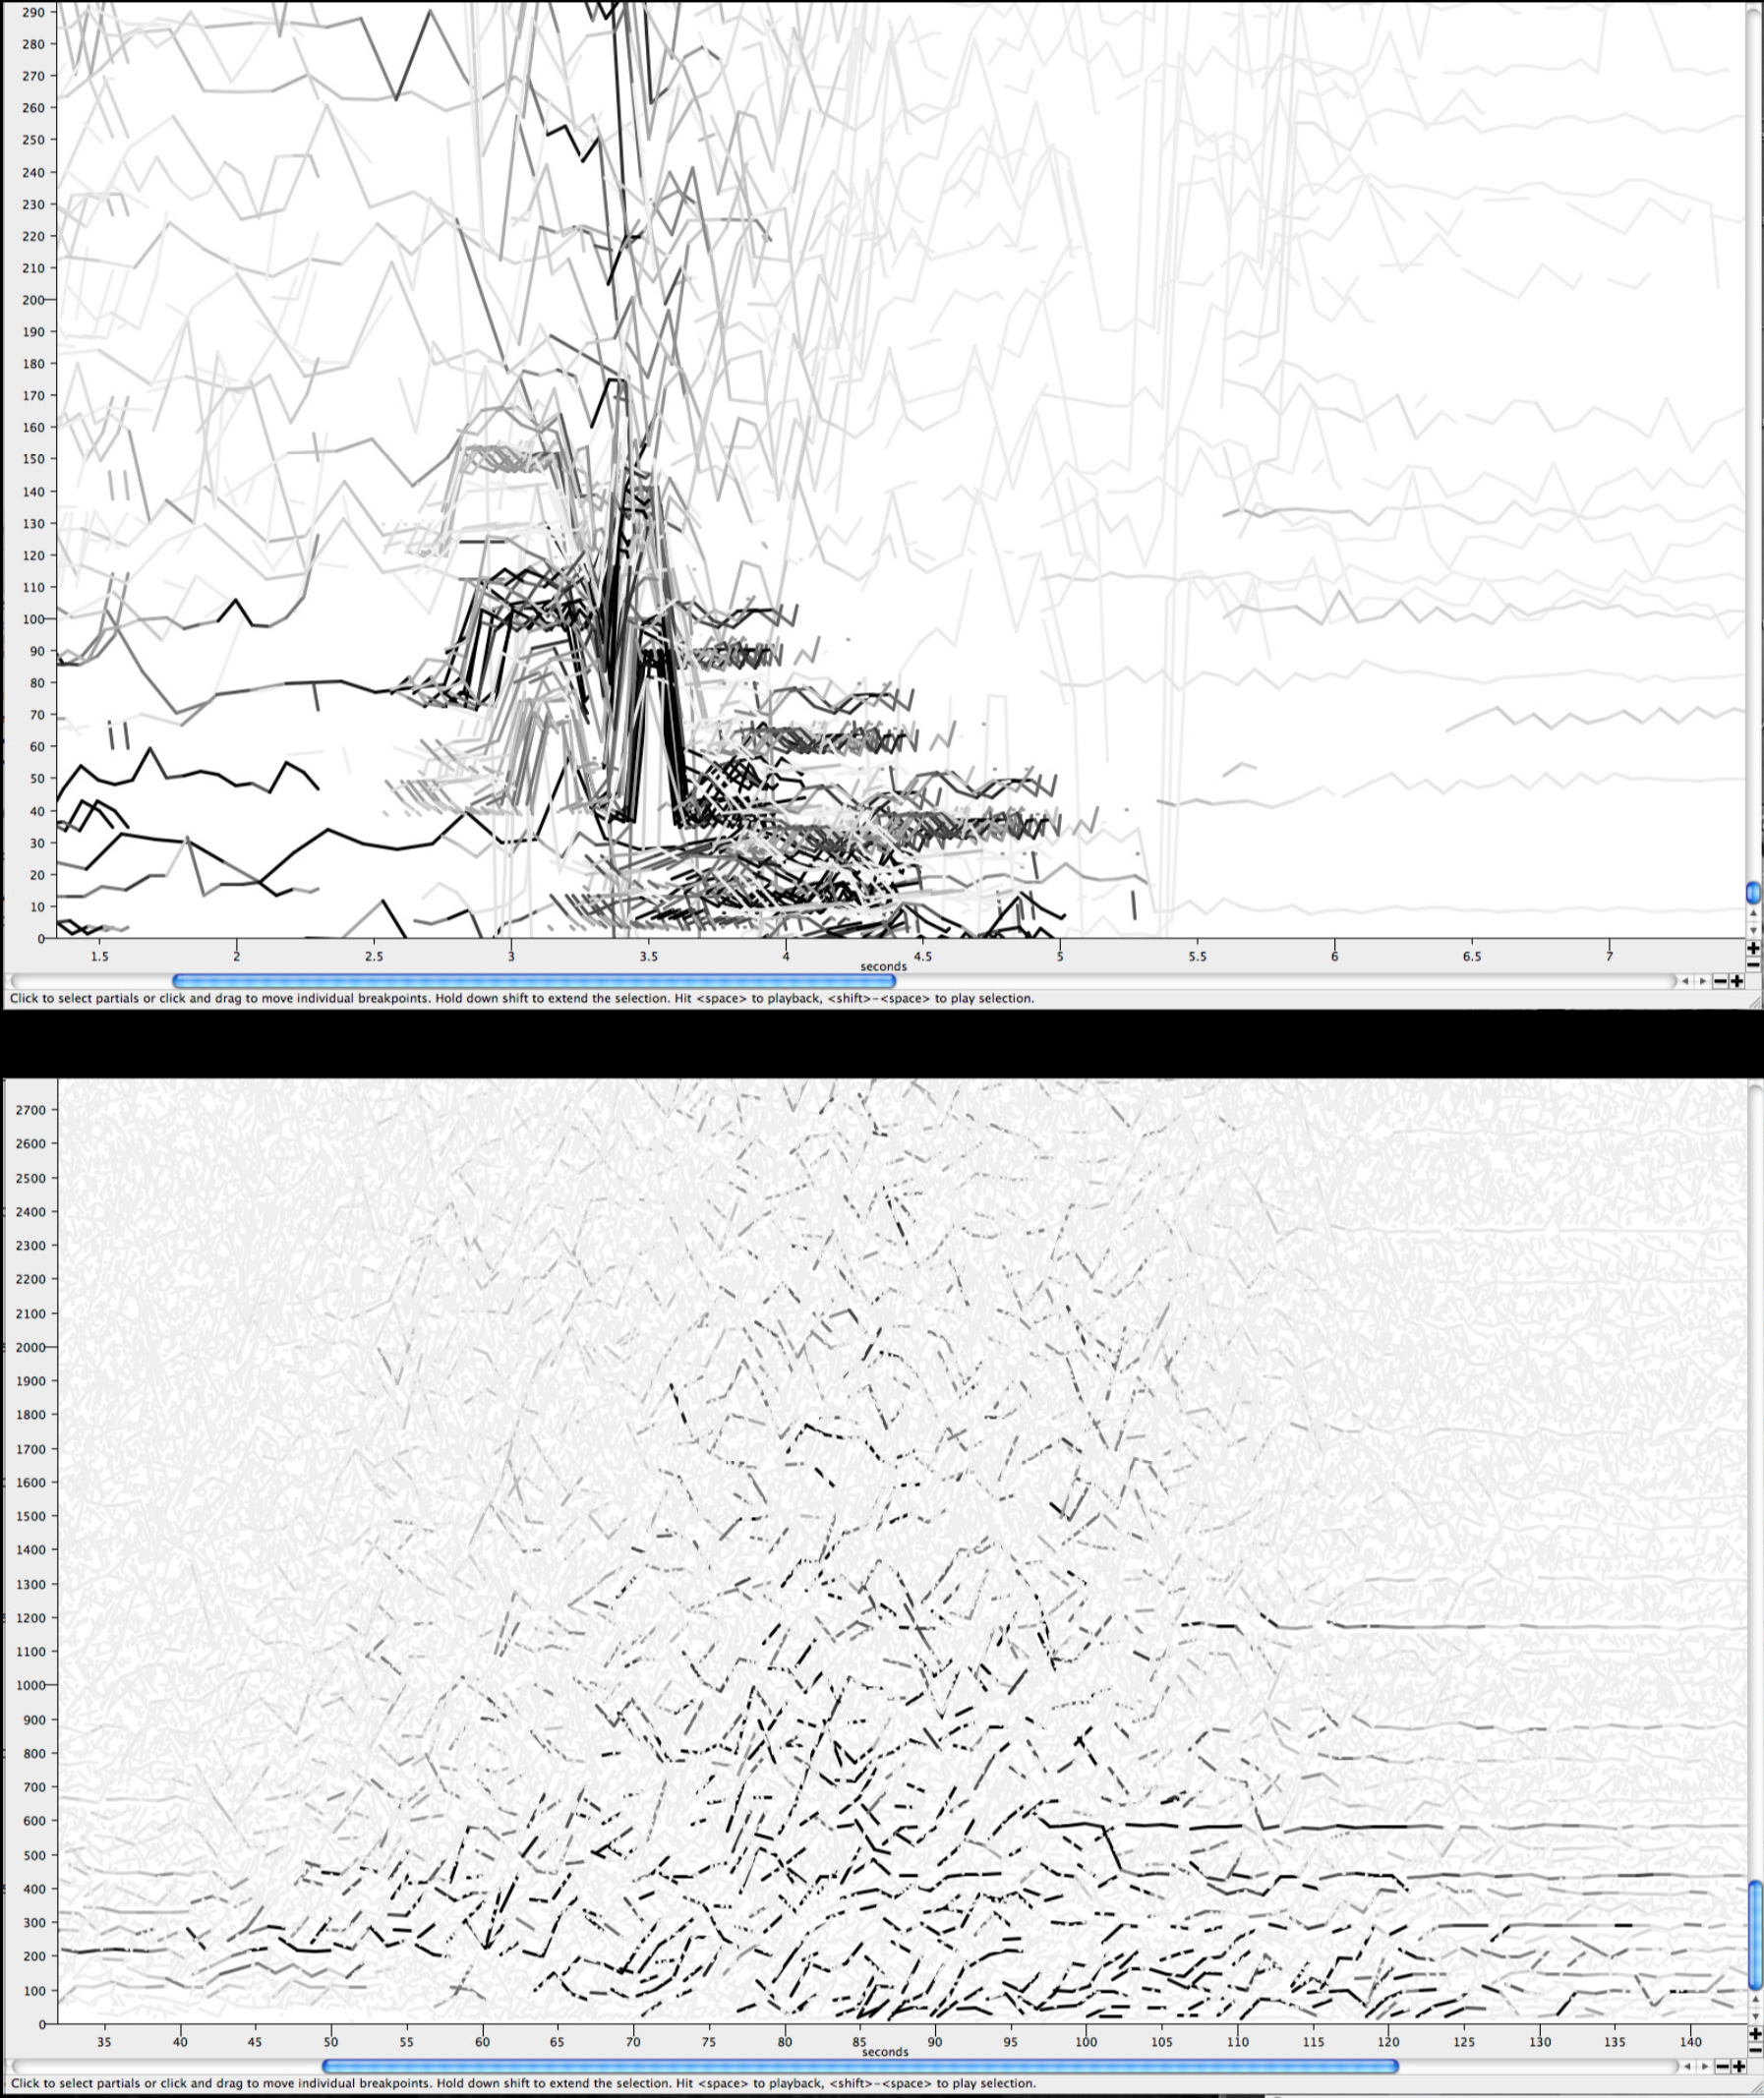Click the '85' time axis label
Viewport: 1764px width, 2098px height.
pyautogui.click(x=860, y=2042)
